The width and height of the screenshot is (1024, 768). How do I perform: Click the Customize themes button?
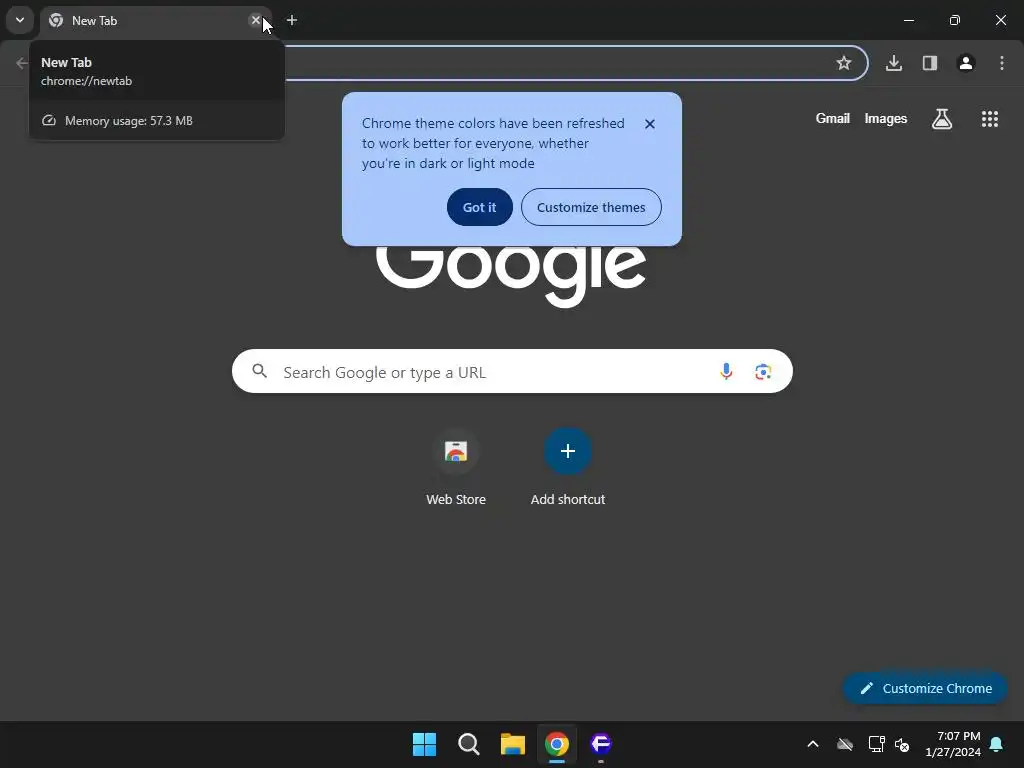point(591,207)
